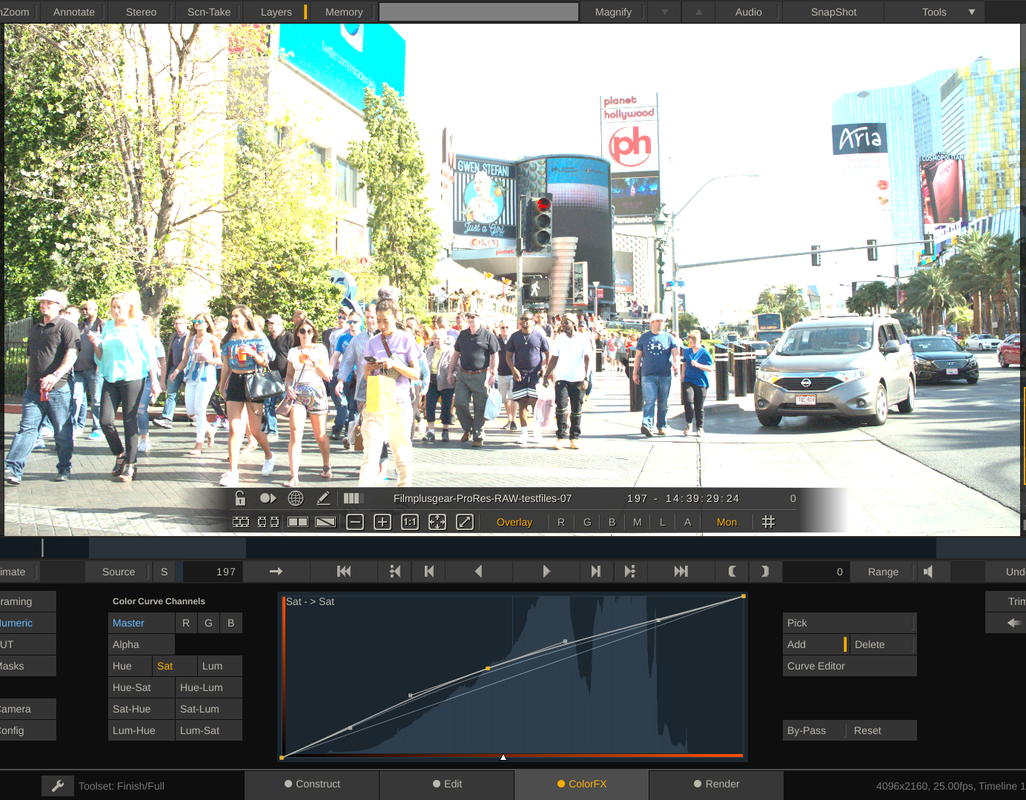
Task: Toggle the Overlay display option
Action: pyautogui.click(x=514, y=522)
